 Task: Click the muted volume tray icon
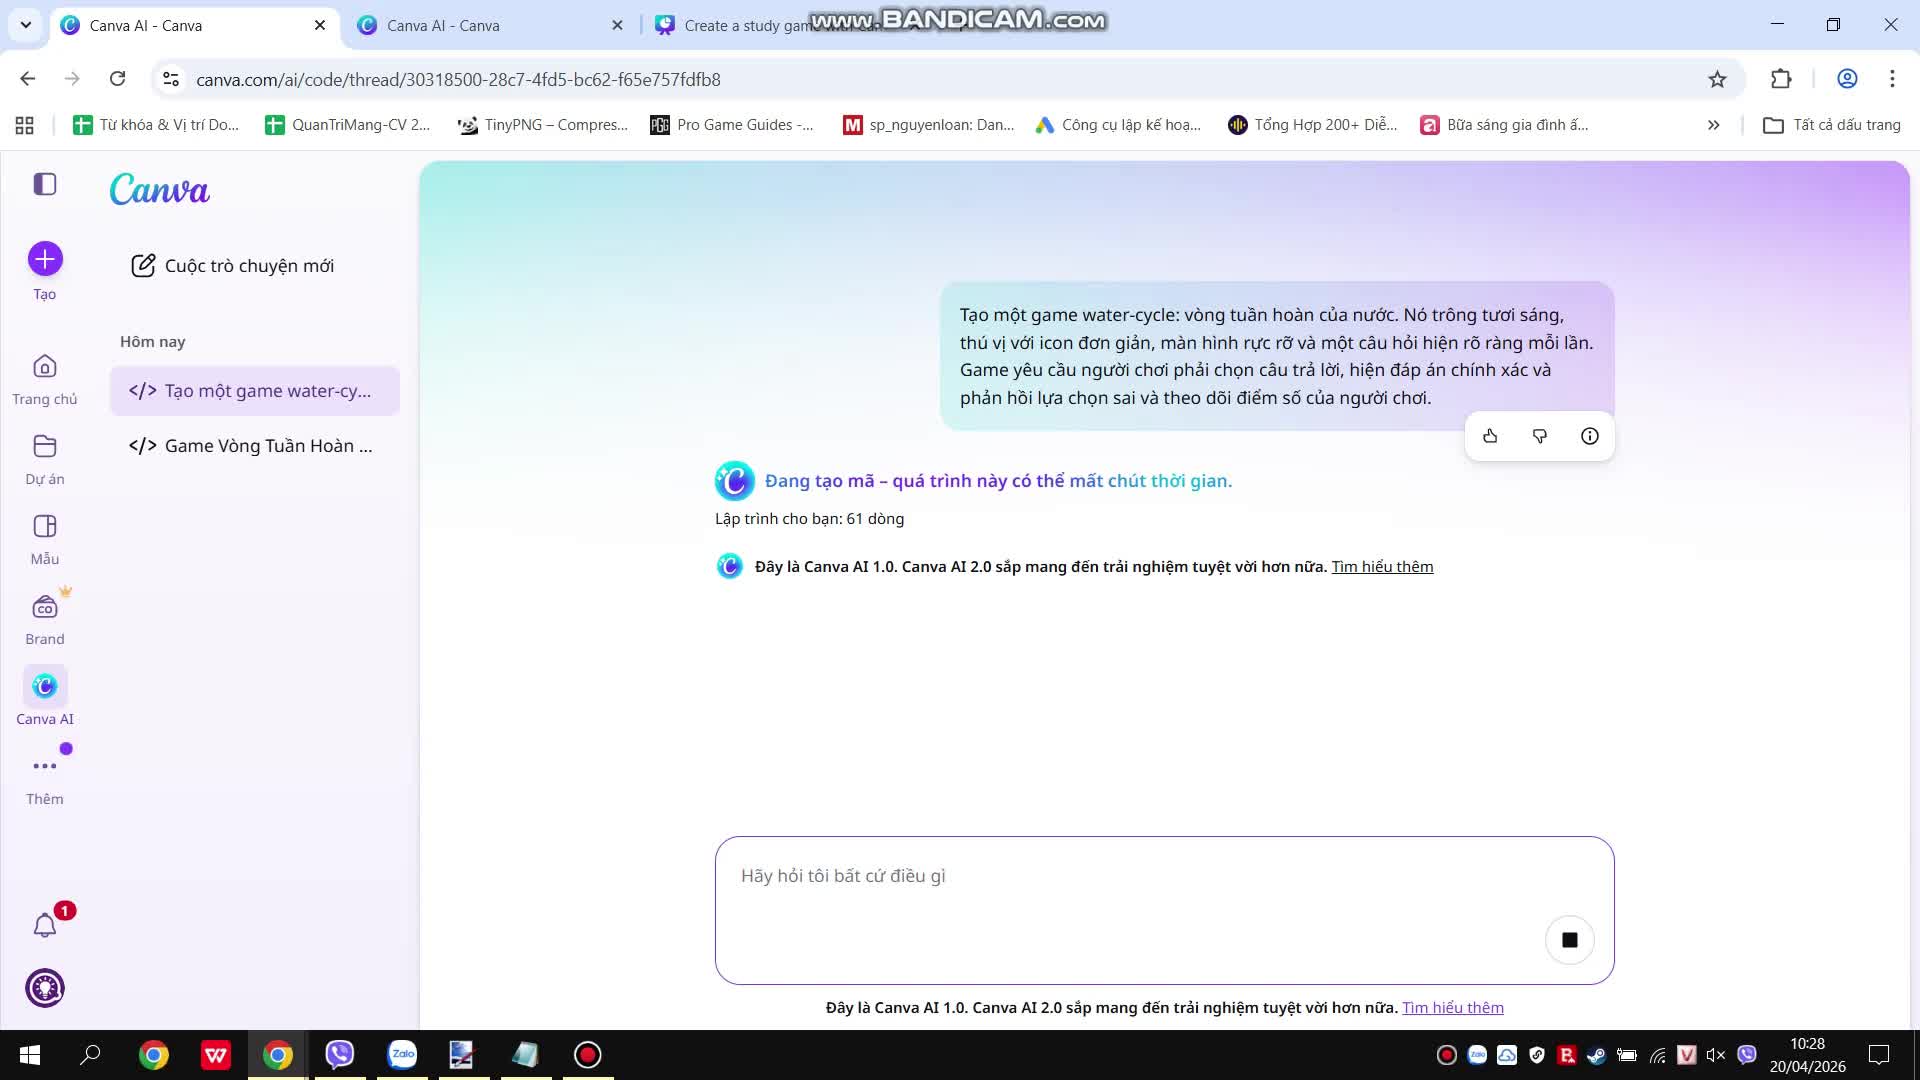[x=1716, y=1055]
